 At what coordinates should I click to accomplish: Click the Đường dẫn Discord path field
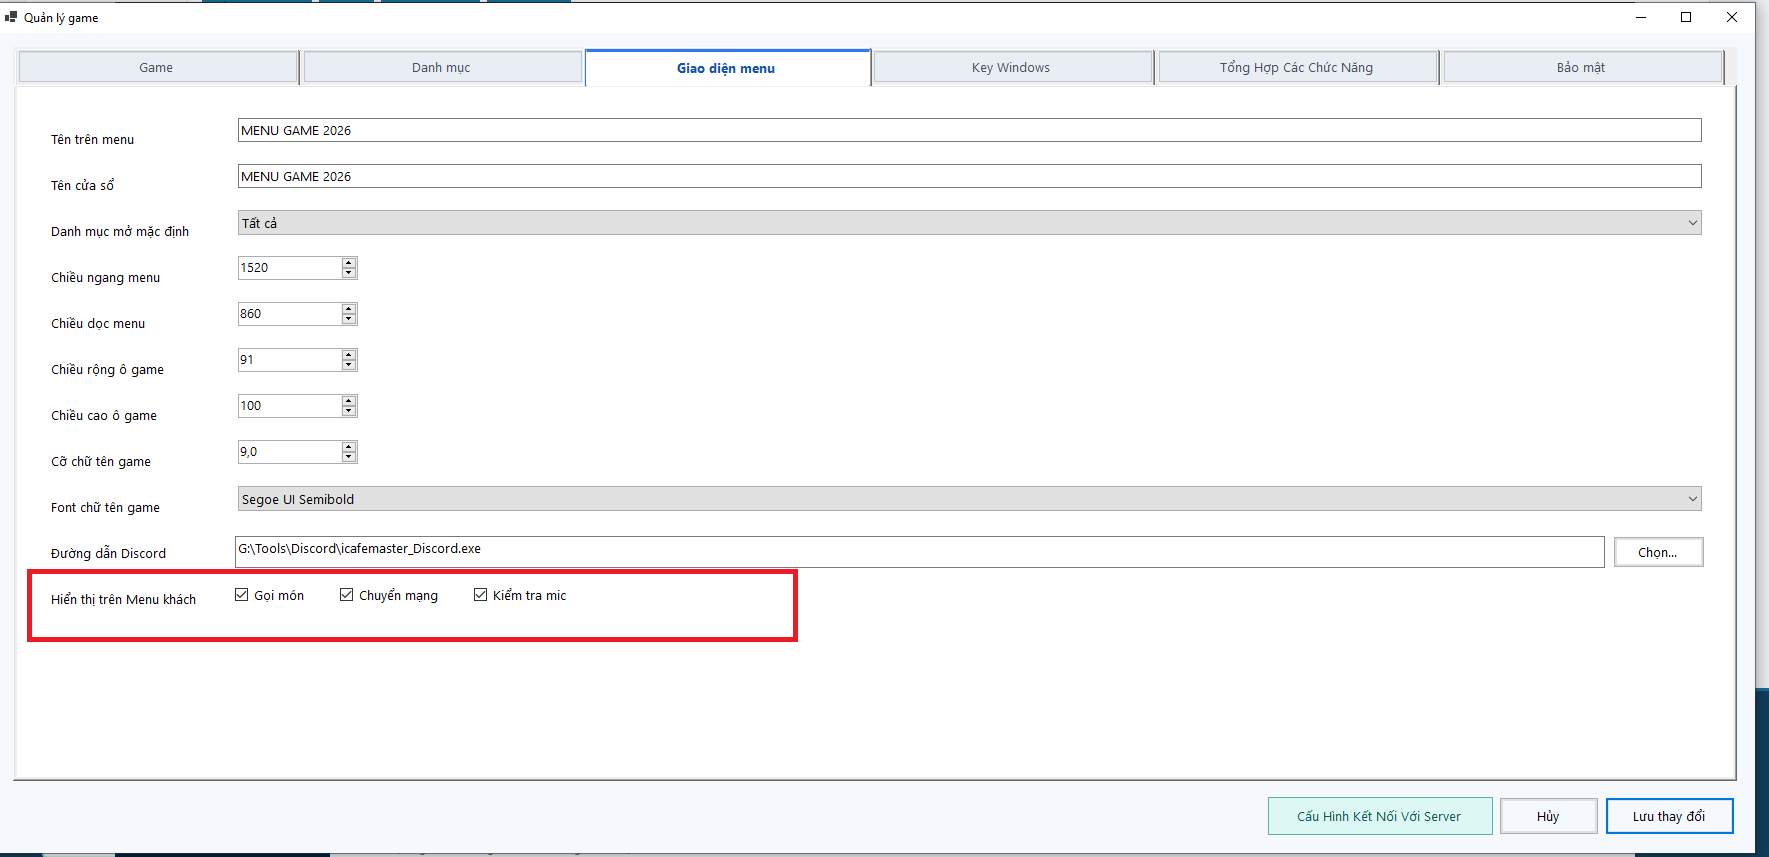[919, 552]
